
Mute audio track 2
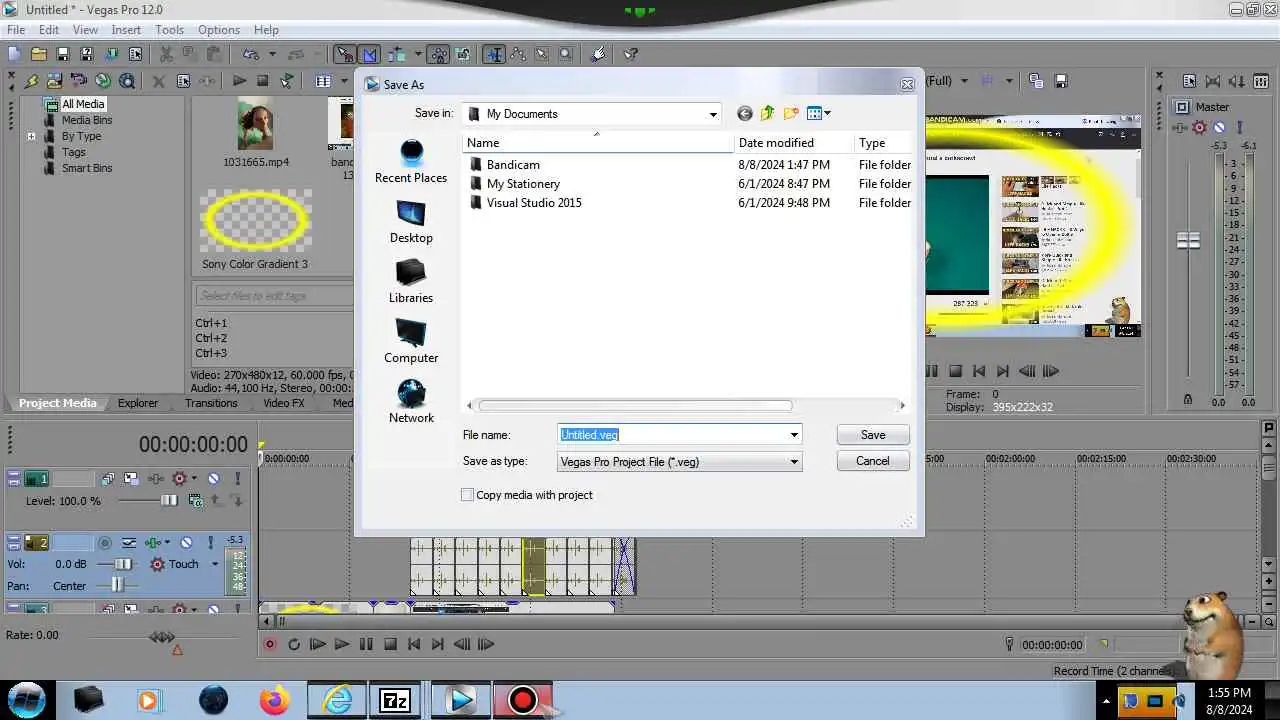coord(186,542)
